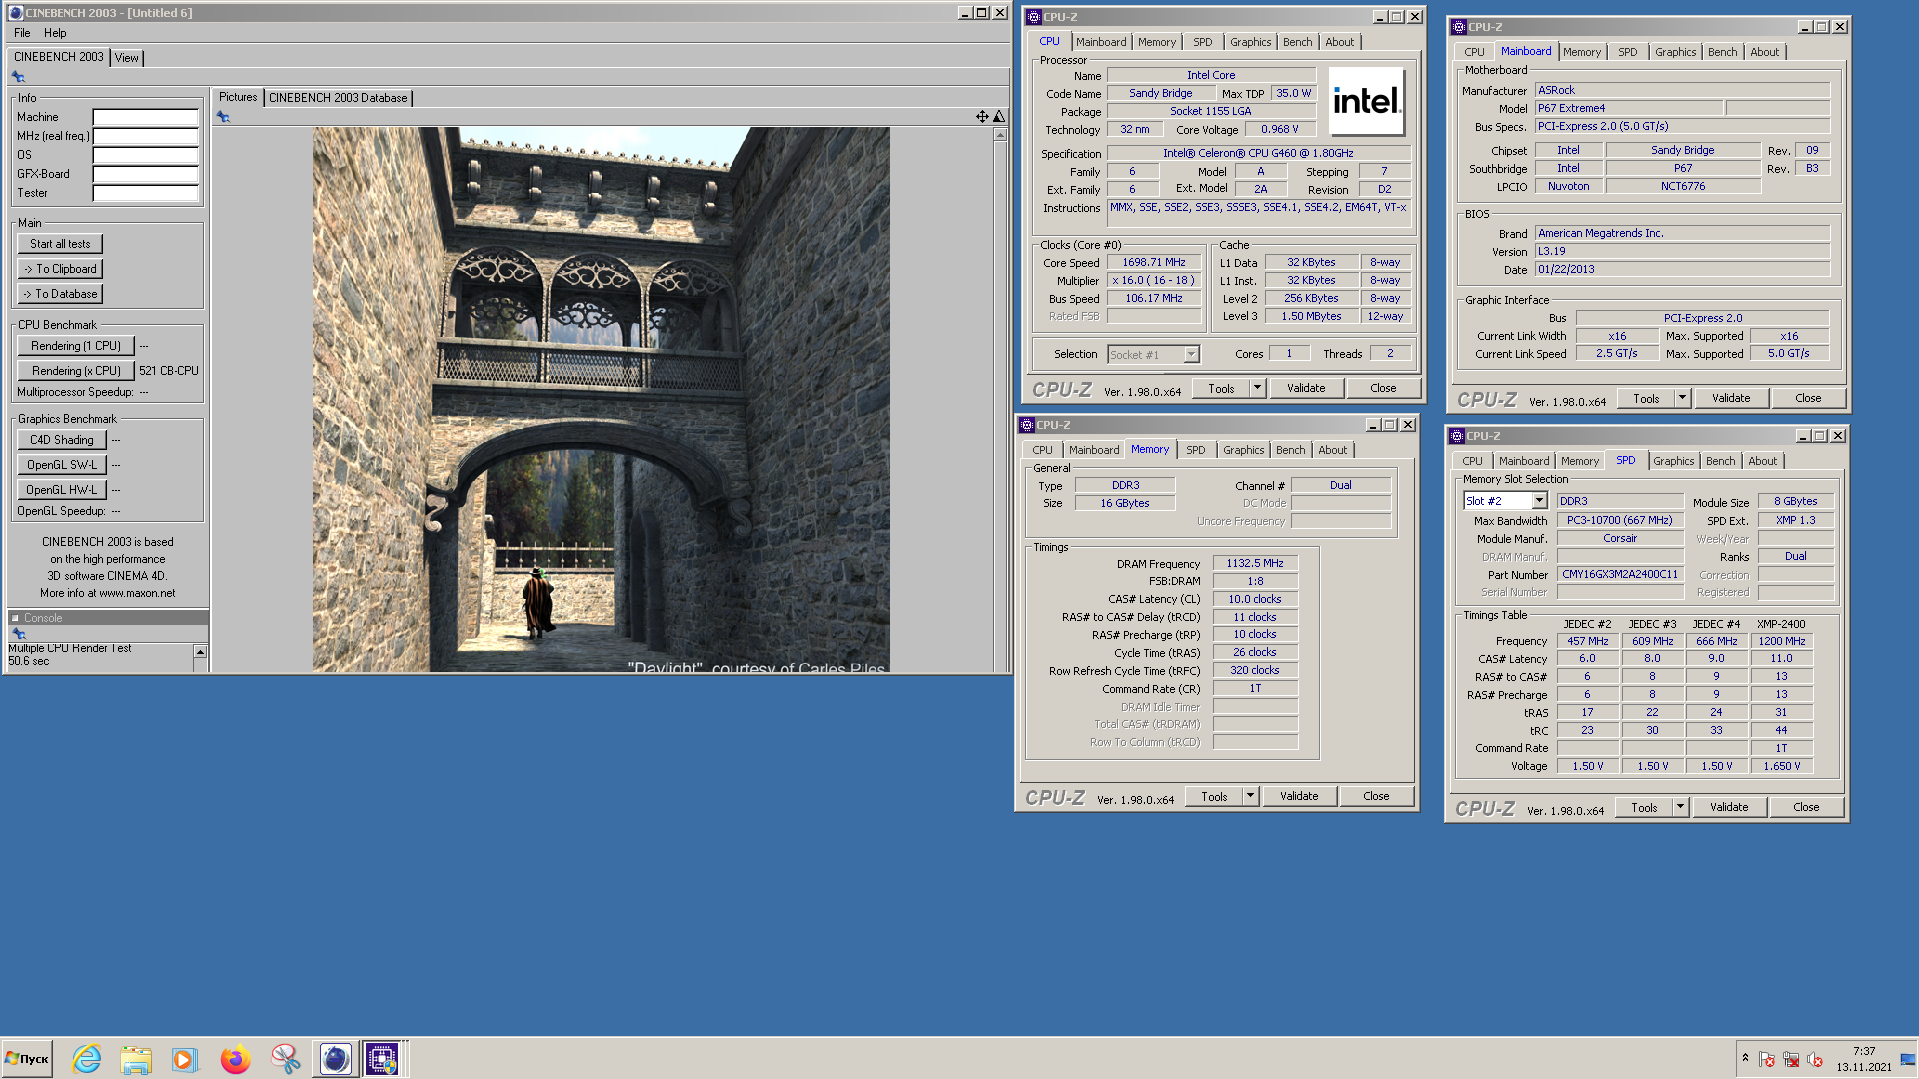Click the pin icon below CINEBENCH 2003 tab
Screen dimensions: 1919x1079
[x=18, y=77]
